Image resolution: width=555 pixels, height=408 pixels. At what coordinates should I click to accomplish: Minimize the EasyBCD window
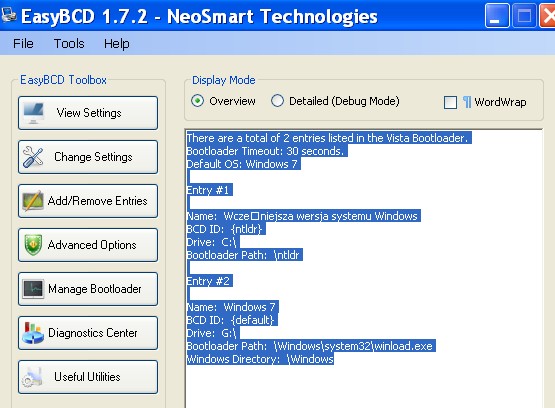pos(497,15)
